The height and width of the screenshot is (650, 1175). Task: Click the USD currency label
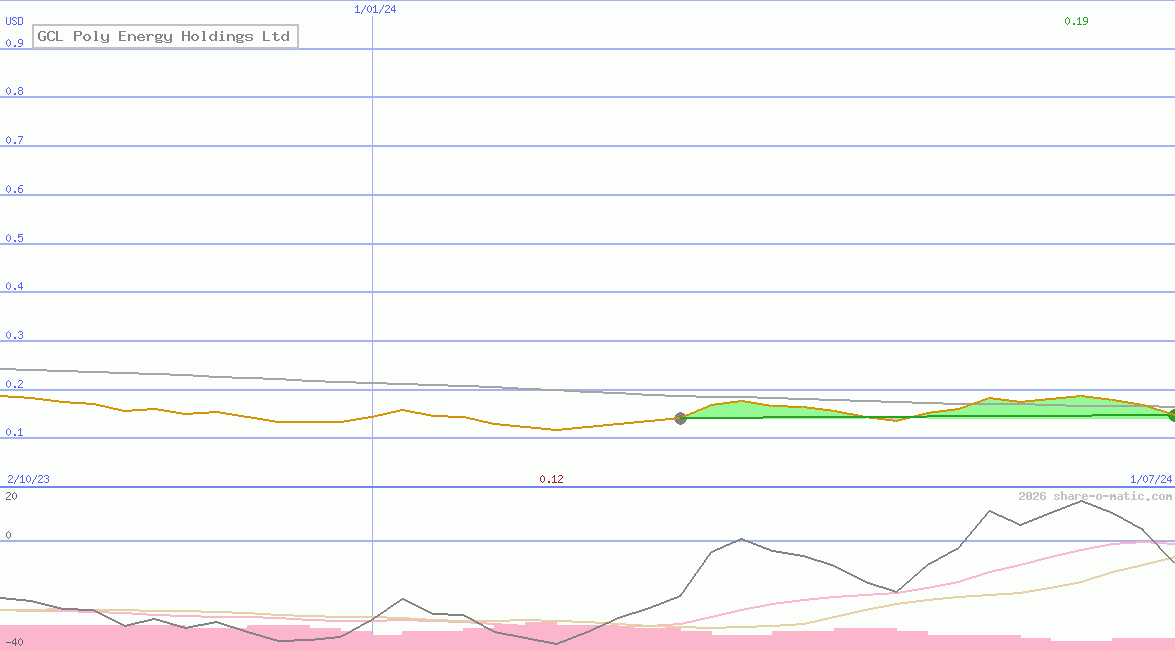14,21
